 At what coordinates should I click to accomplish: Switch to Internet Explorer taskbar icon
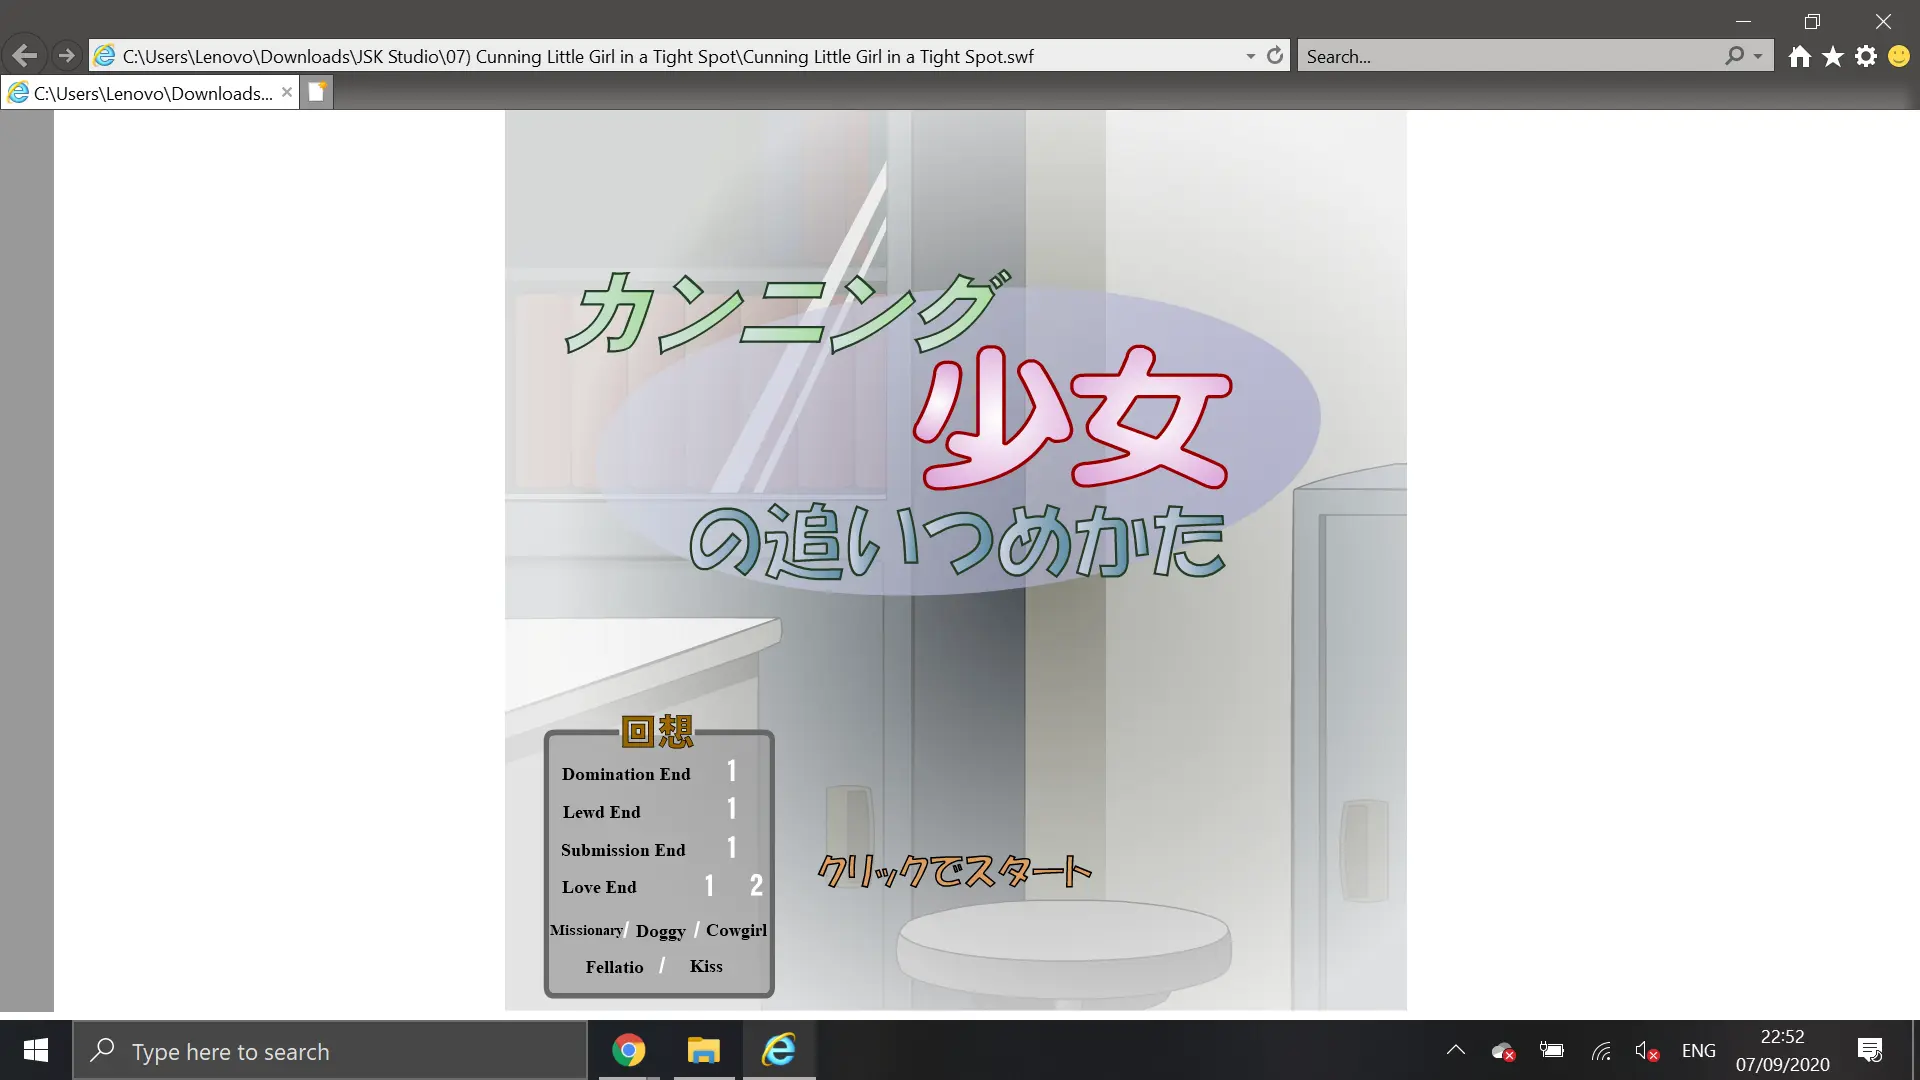(779, 1050)
